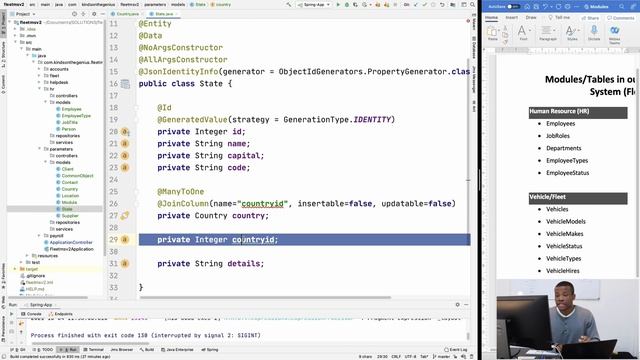Expand the helpdesk package folder
Image resolution: width=640 pixels, height=360 pixels.
click(40, 82)
